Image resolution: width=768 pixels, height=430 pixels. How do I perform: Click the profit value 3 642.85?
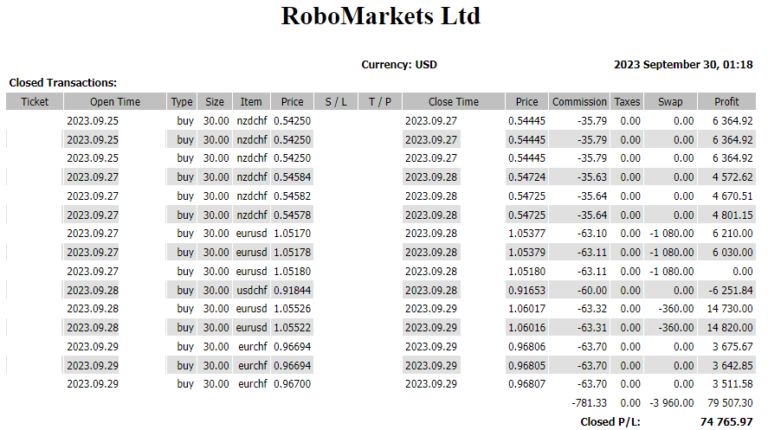(x=732, y=366)
